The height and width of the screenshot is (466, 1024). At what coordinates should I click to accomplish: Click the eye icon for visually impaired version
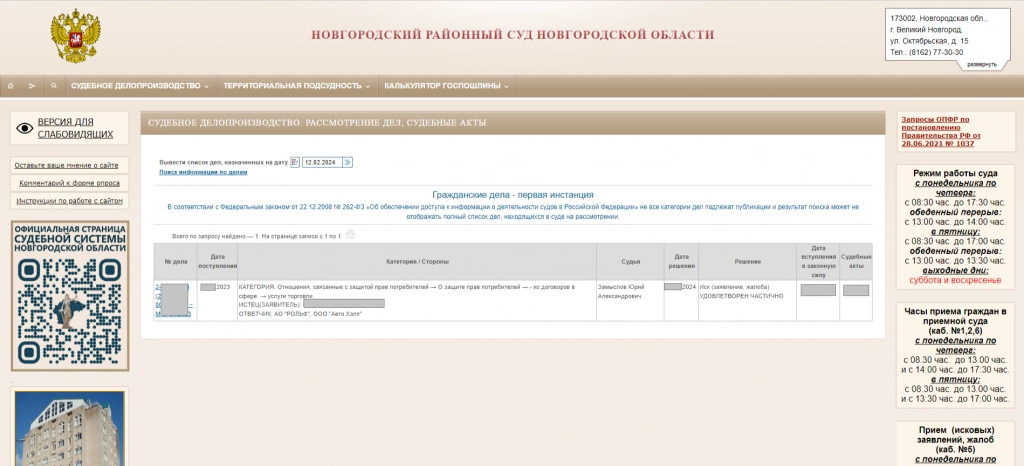click(x=24, y=128)
